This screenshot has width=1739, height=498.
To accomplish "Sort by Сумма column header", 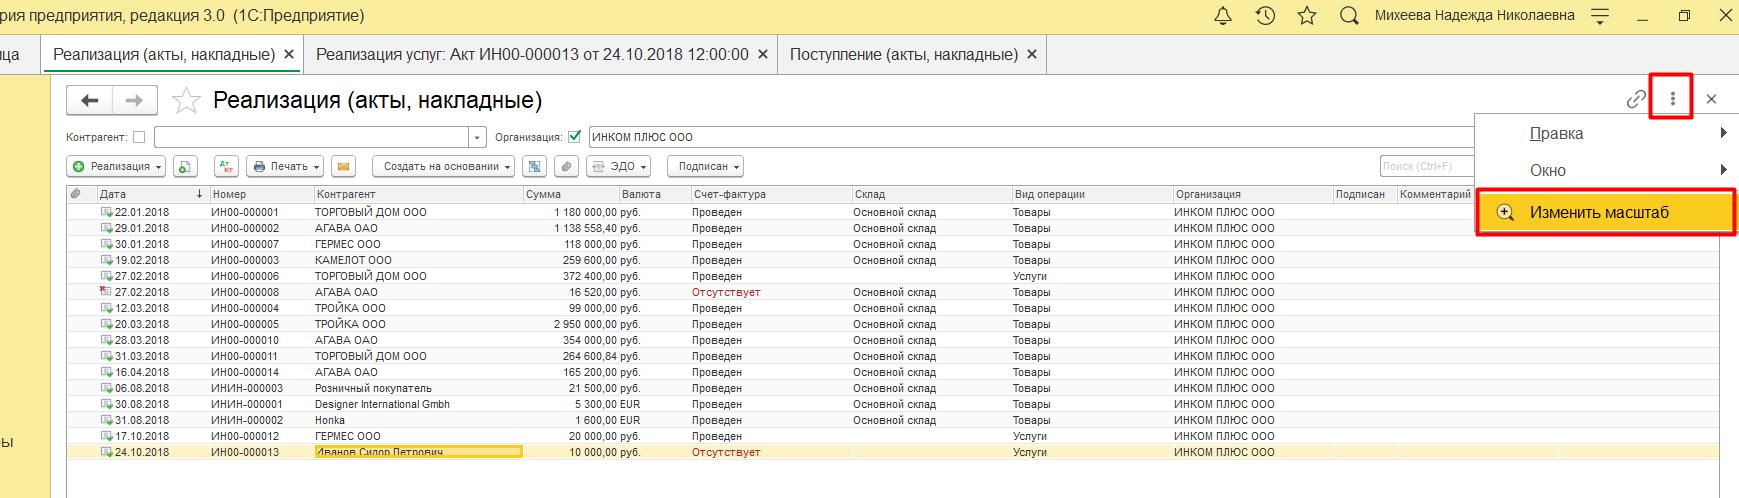I will [x=569, y=194].
